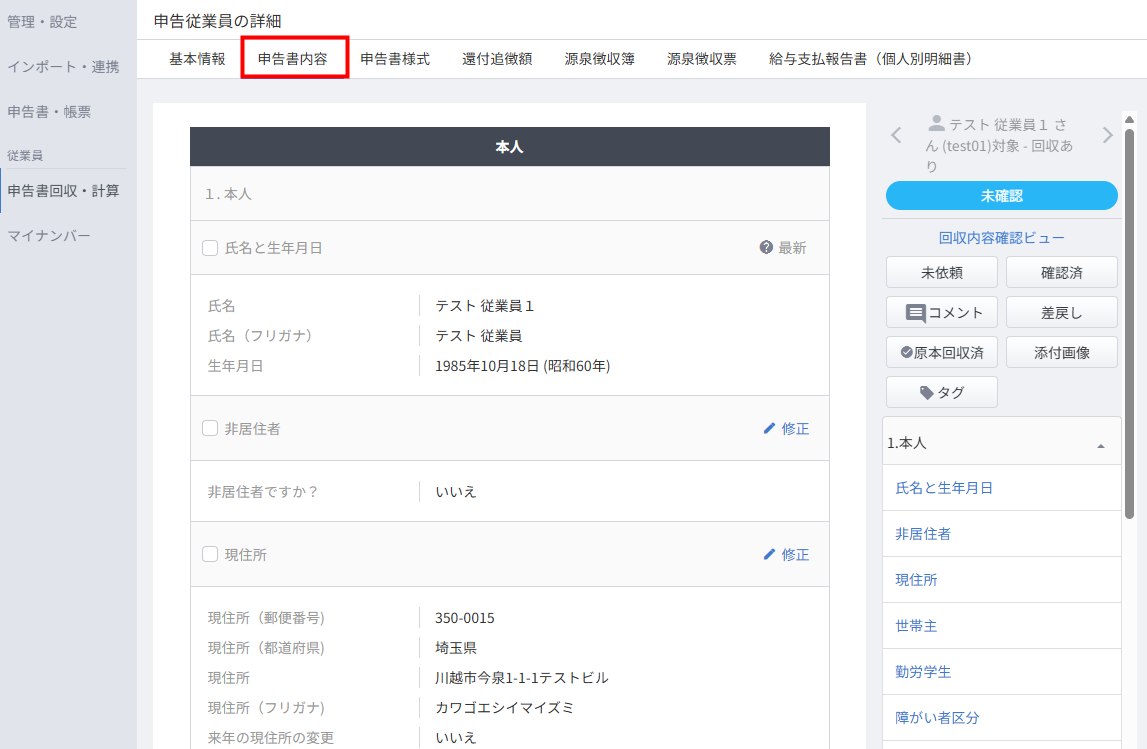Click the pencil icon in 非居住者 row
The image size is (1147, 749).
pos(769,429)
